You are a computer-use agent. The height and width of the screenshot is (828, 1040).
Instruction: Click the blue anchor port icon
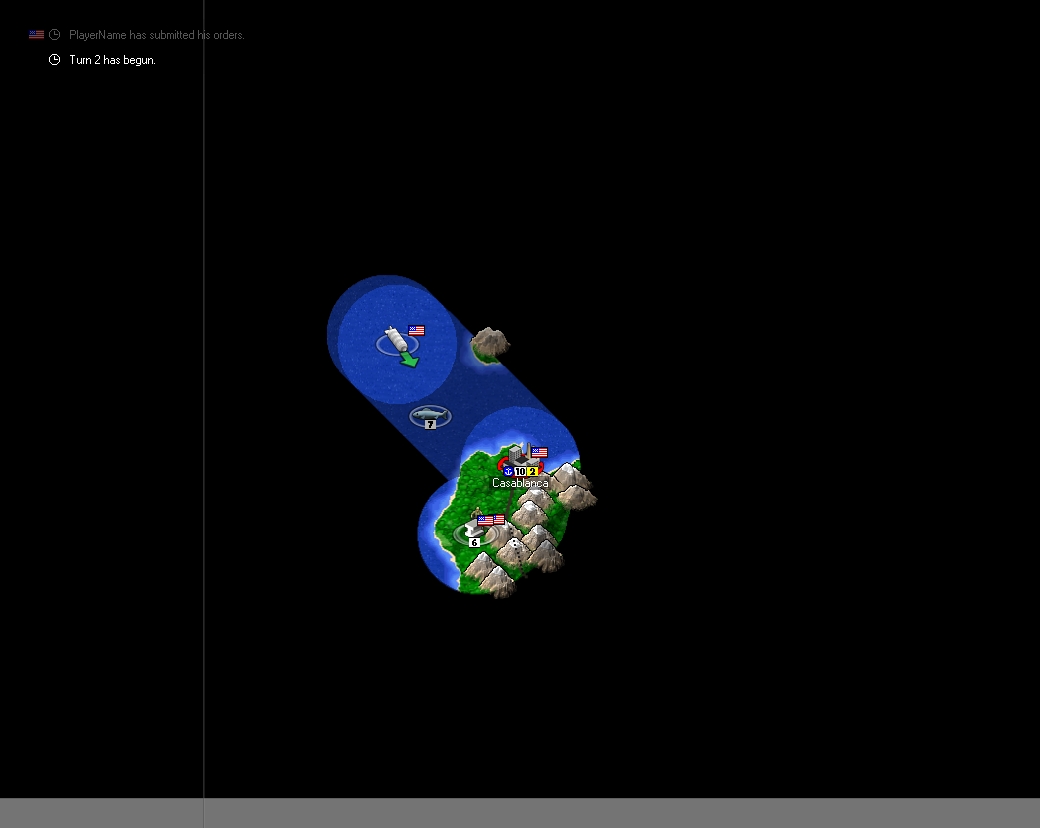[507, 470]
